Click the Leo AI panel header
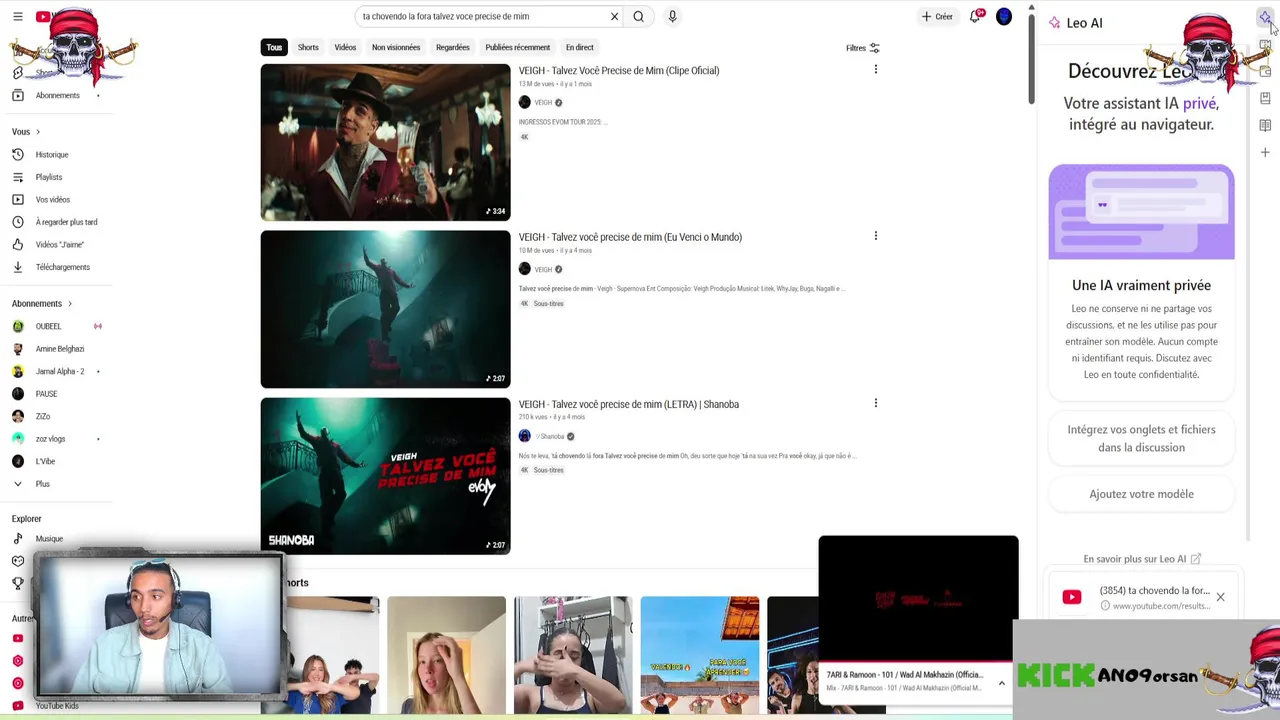The width and height of the screenshot is (1280, 720). coord(1076,22)
